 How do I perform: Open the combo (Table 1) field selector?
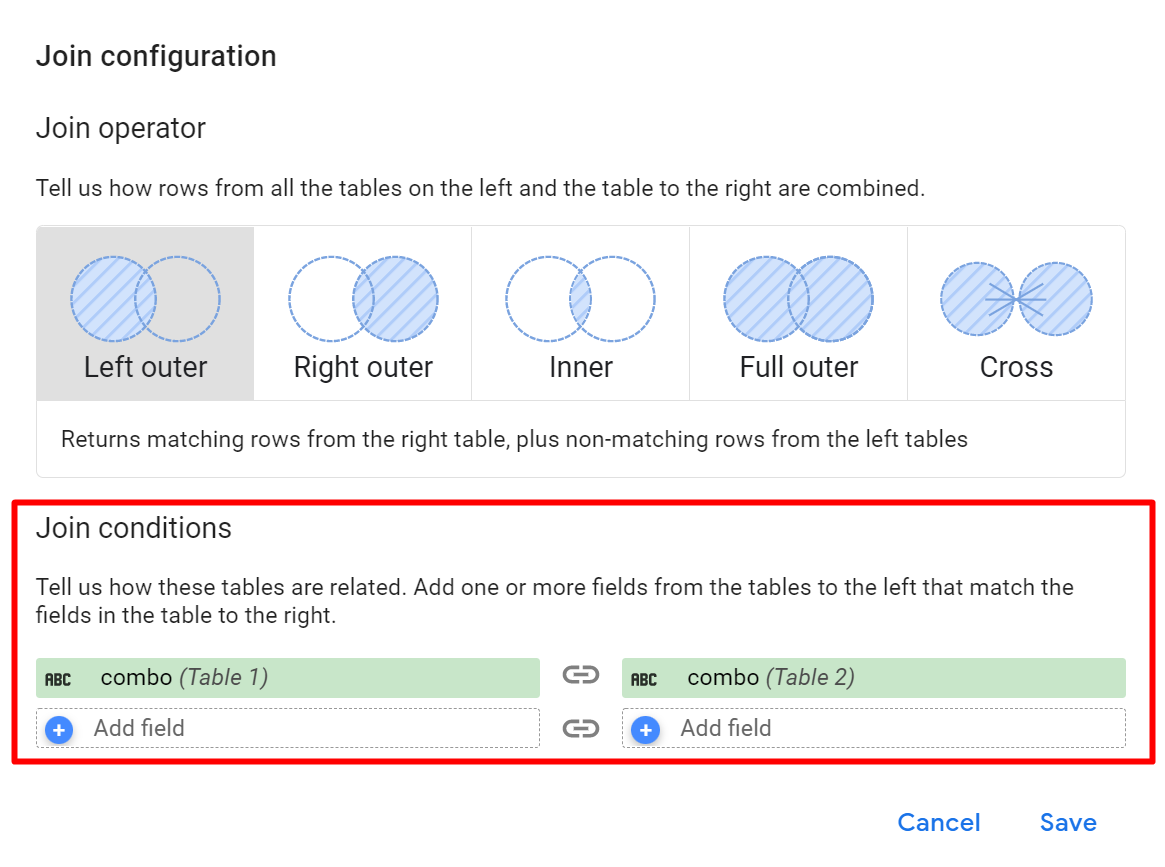[288, 678]
